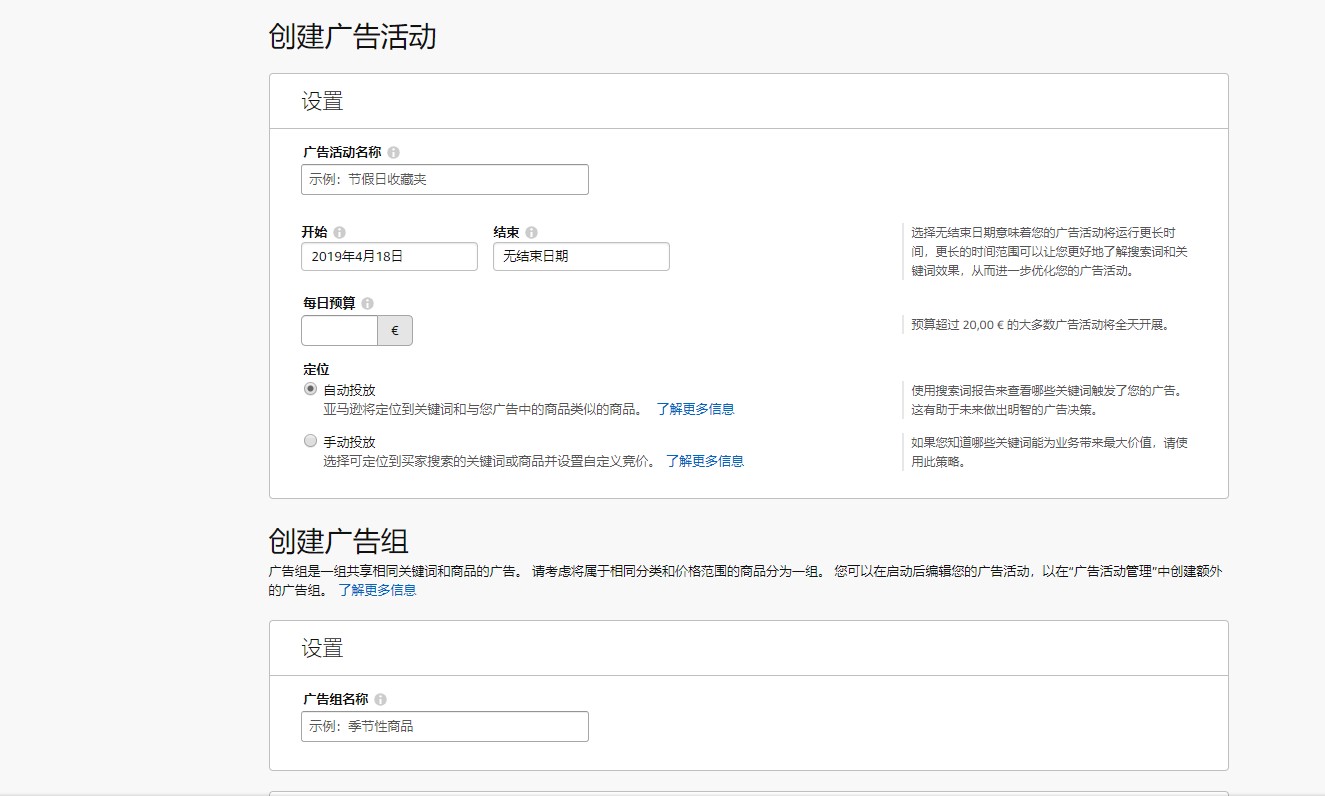This screenshot has width=1325, height=796.
Task: Open 了解更多信息 link under 自动投放
Action: pos(695,409)
